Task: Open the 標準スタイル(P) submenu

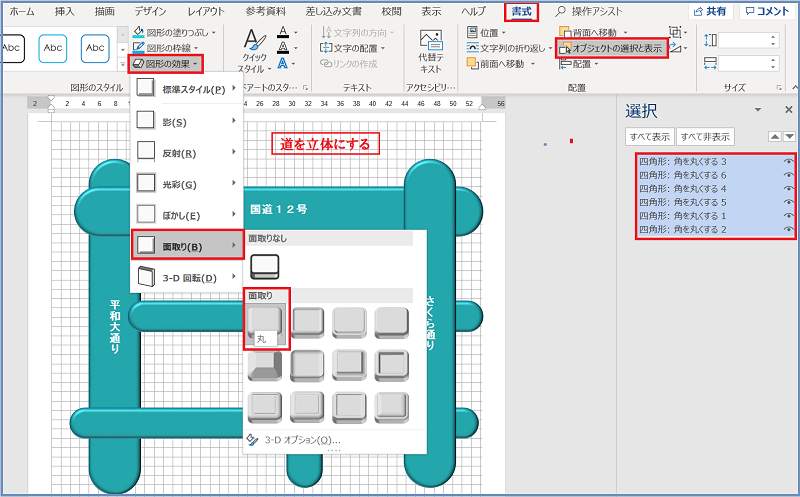Action: pos(187,89)
